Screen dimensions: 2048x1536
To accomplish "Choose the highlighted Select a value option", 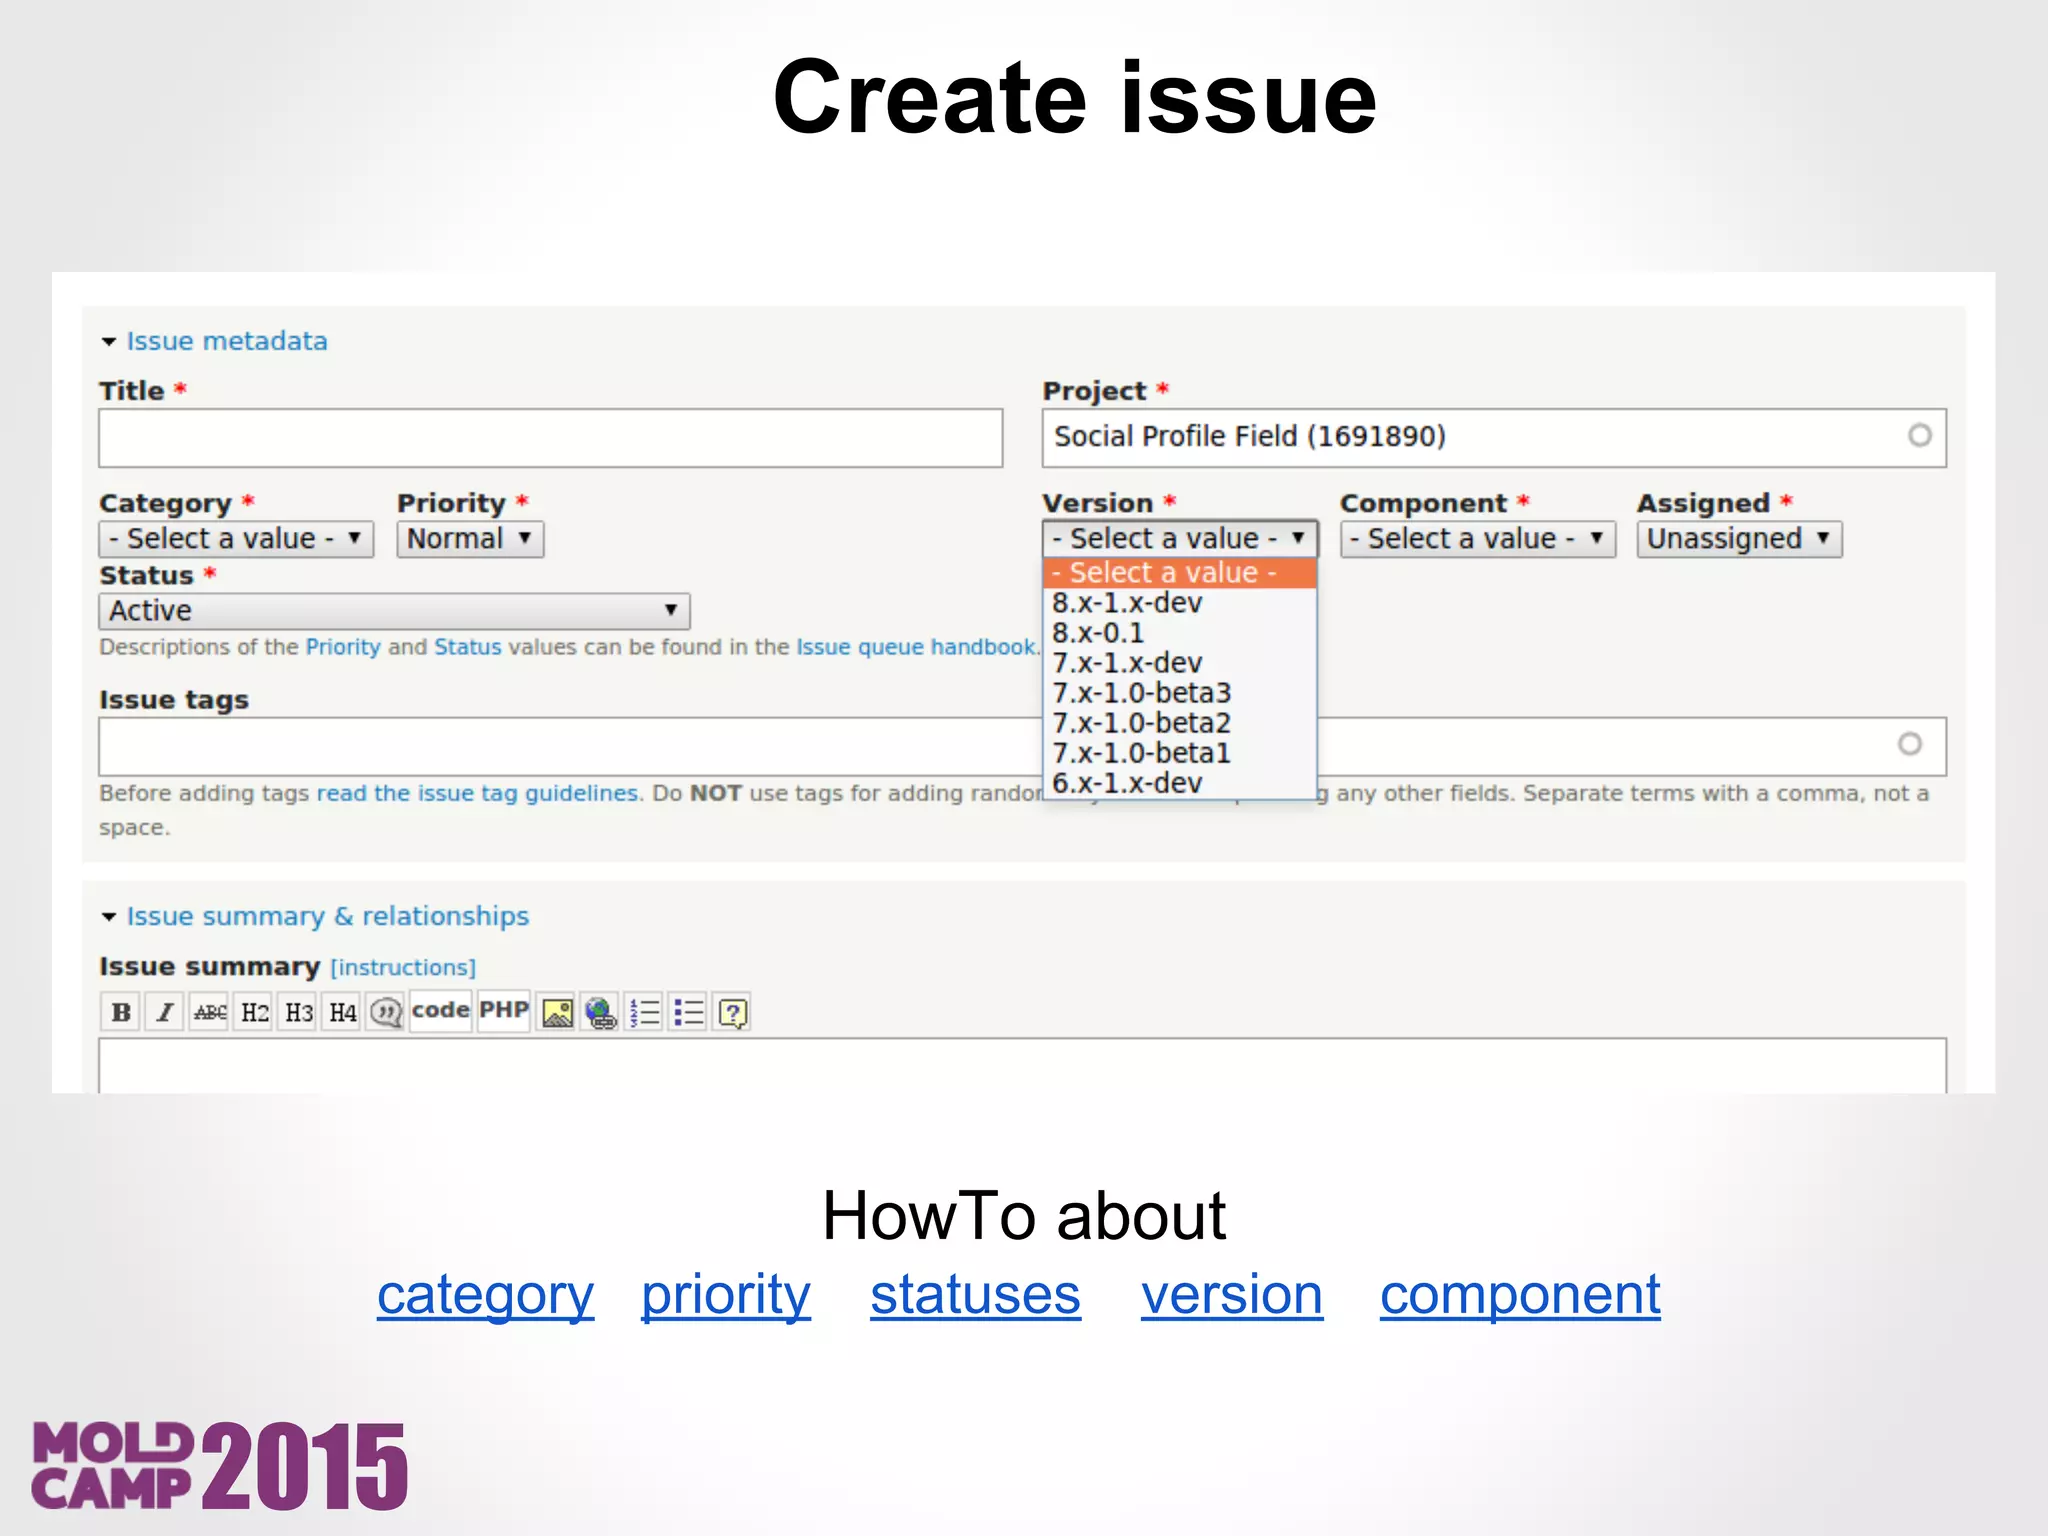I will coord(1180,573).
